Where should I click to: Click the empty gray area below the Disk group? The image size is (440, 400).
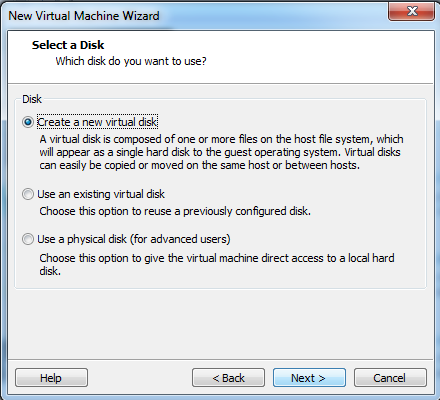[220, 323]
